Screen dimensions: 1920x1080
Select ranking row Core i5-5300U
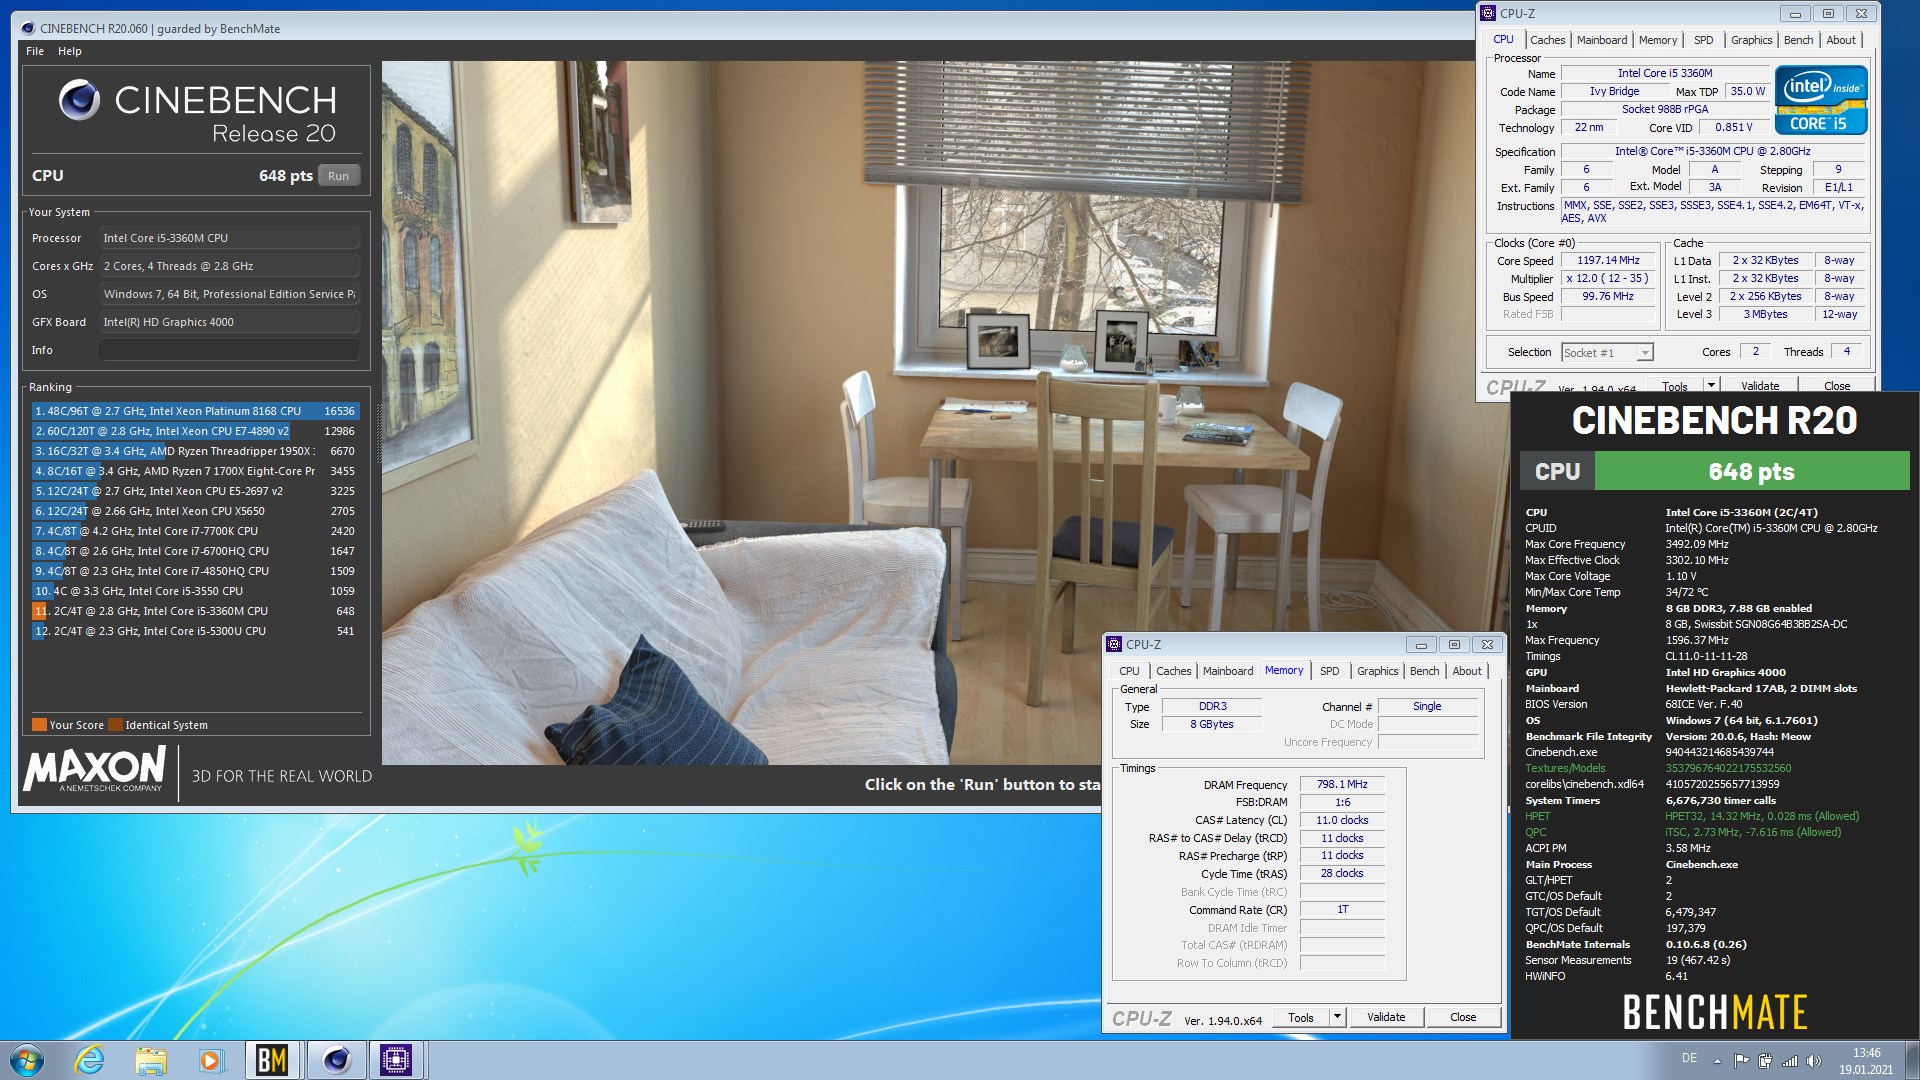point(194,631)
